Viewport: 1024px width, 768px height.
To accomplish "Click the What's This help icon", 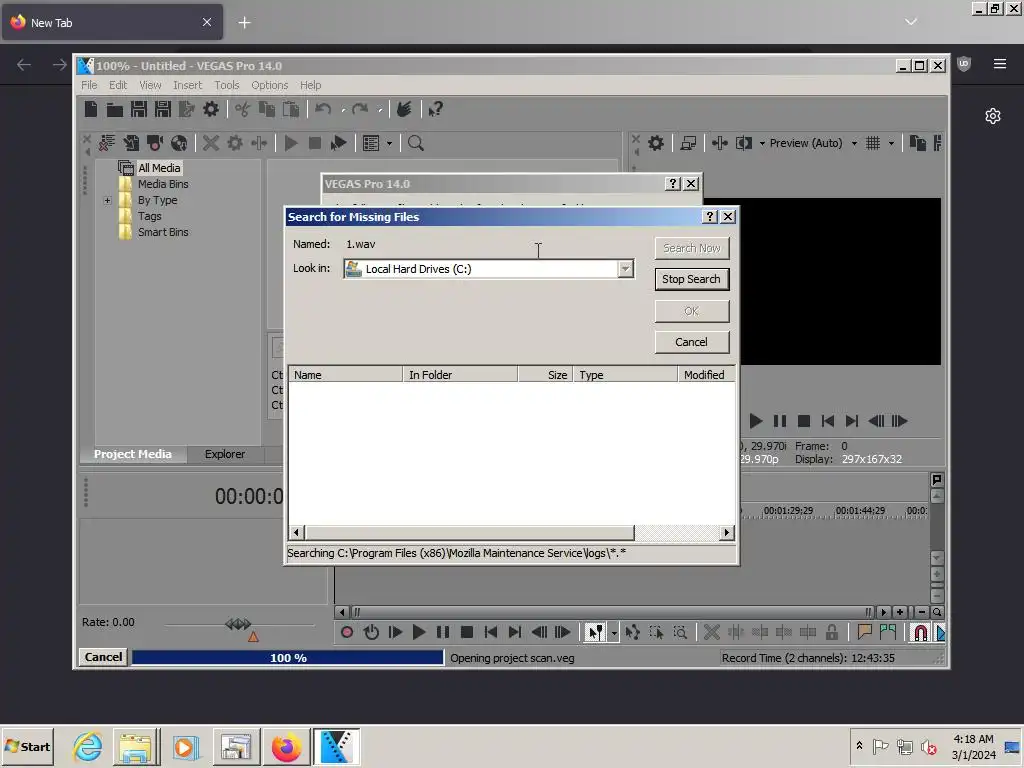I will 436,109.
